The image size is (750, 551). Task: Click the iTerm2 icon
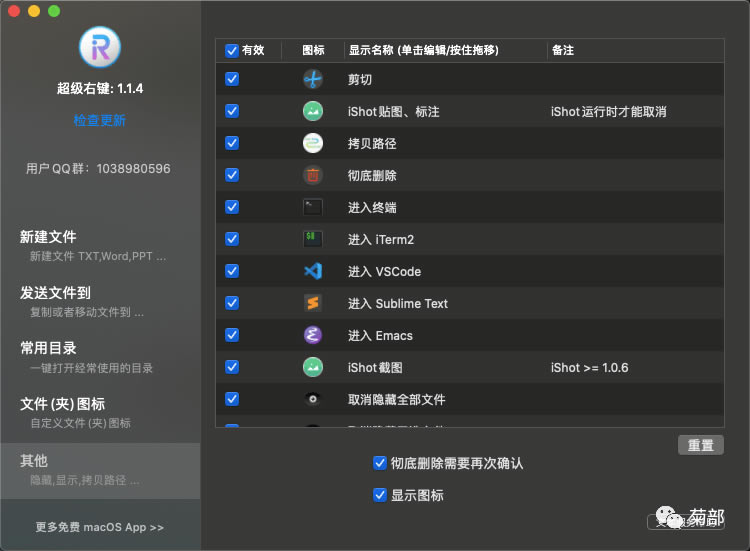tap(313, 239)
